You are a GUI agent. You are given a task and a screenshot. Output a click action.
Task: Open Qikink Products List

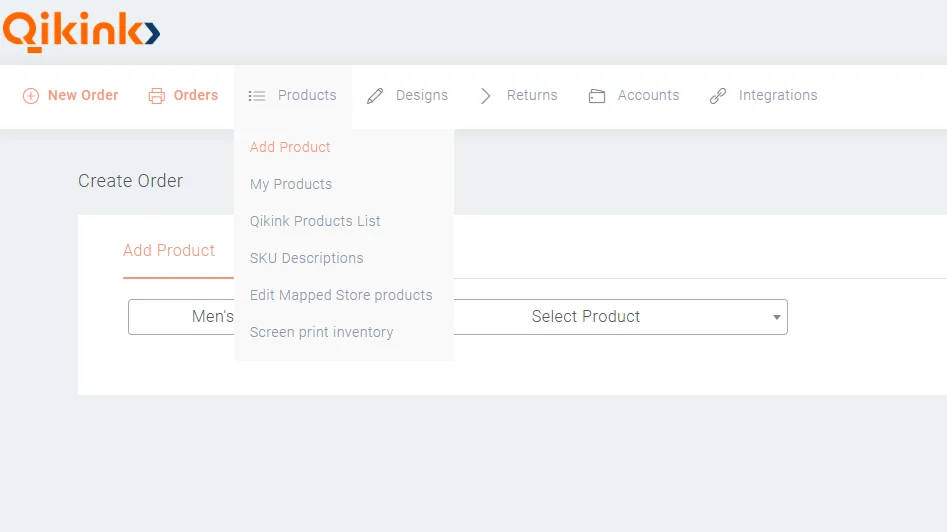click(315, 221)
